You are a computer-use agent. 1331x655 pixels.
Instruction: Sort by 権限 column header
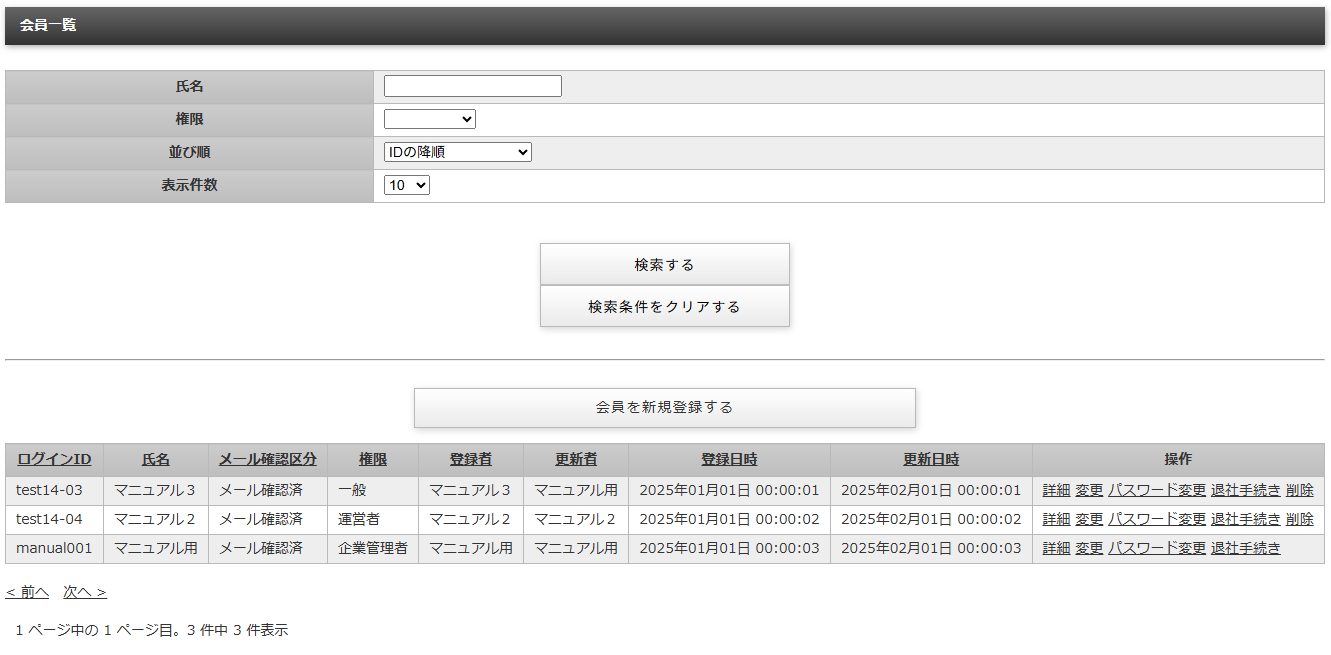pyautogui.click(x=372, y=460)
